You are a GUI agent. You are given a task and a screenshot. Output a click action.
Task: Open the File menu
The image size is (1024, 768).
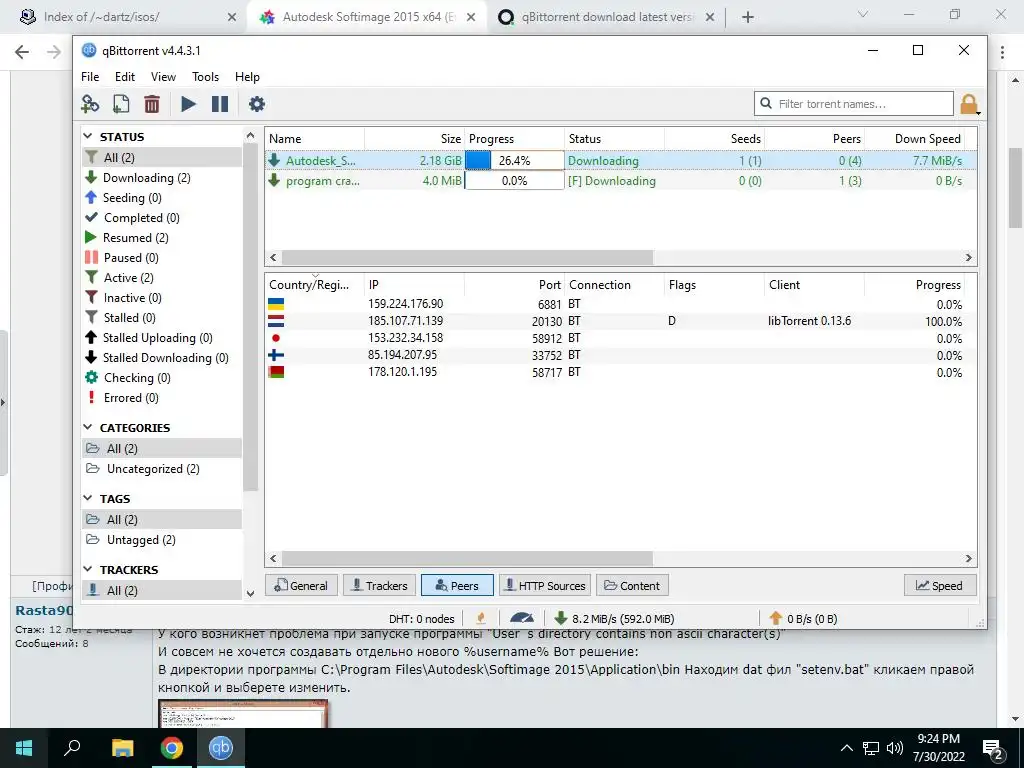coord(90,76)
